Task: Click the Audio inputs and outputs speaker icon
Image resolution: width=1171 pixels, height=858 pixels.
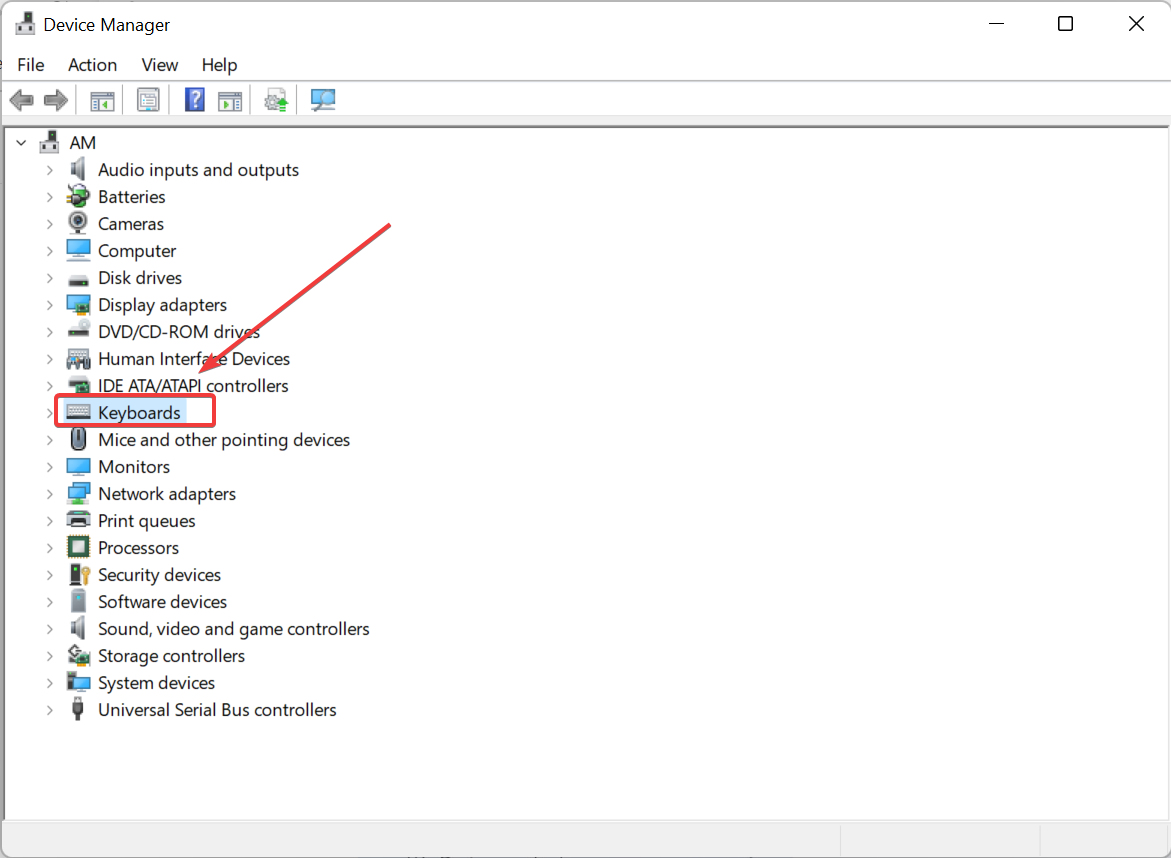Action: 78,170
